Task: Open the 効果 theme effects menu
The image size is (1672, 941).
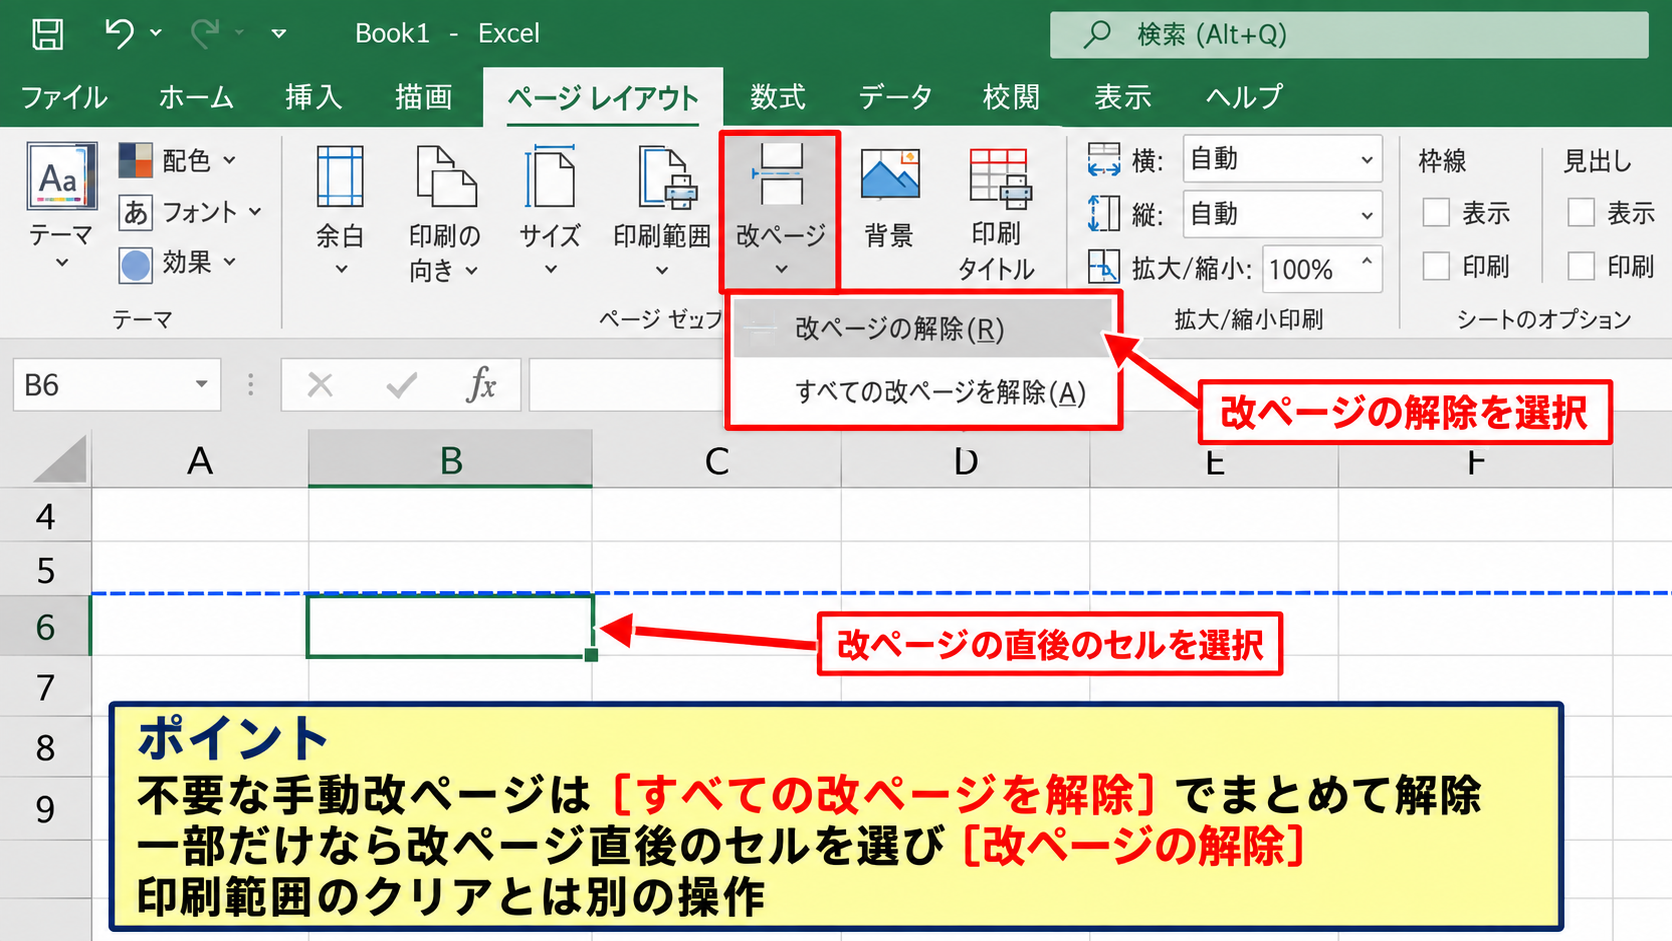Action: pyautogui.click(x=178, y=263)
